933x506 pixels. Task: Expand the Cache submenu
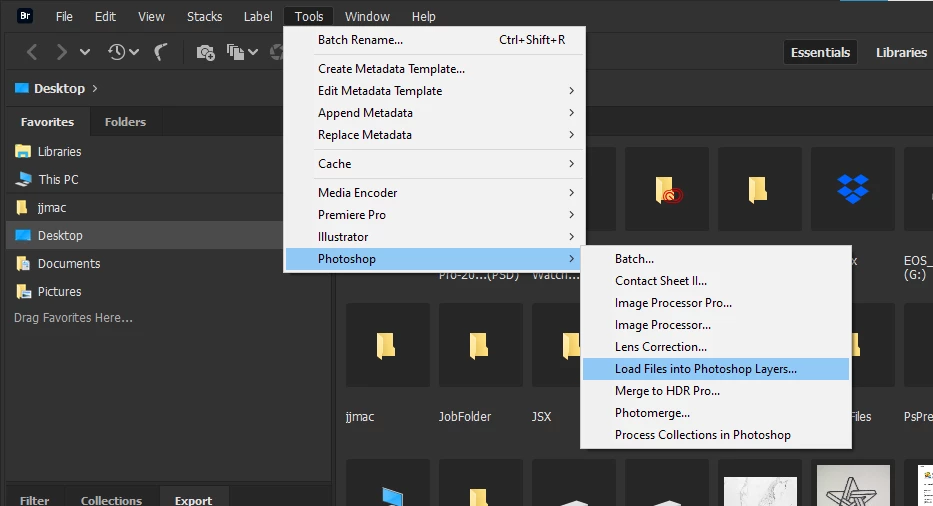435,164
